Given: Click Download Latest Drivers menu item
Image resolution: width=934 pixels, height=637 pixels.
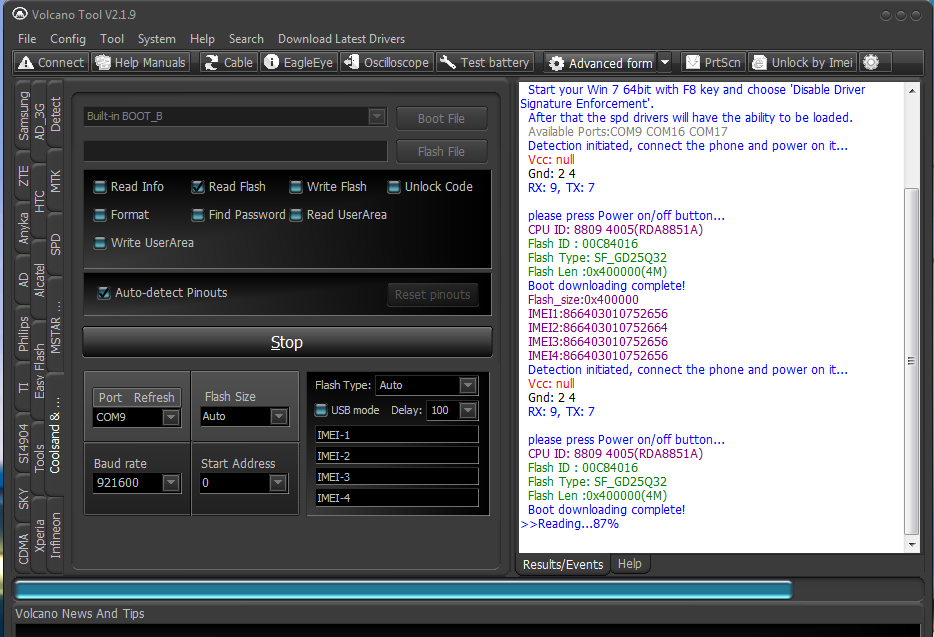Looking at the screenshot, I should tap(341, 39).
